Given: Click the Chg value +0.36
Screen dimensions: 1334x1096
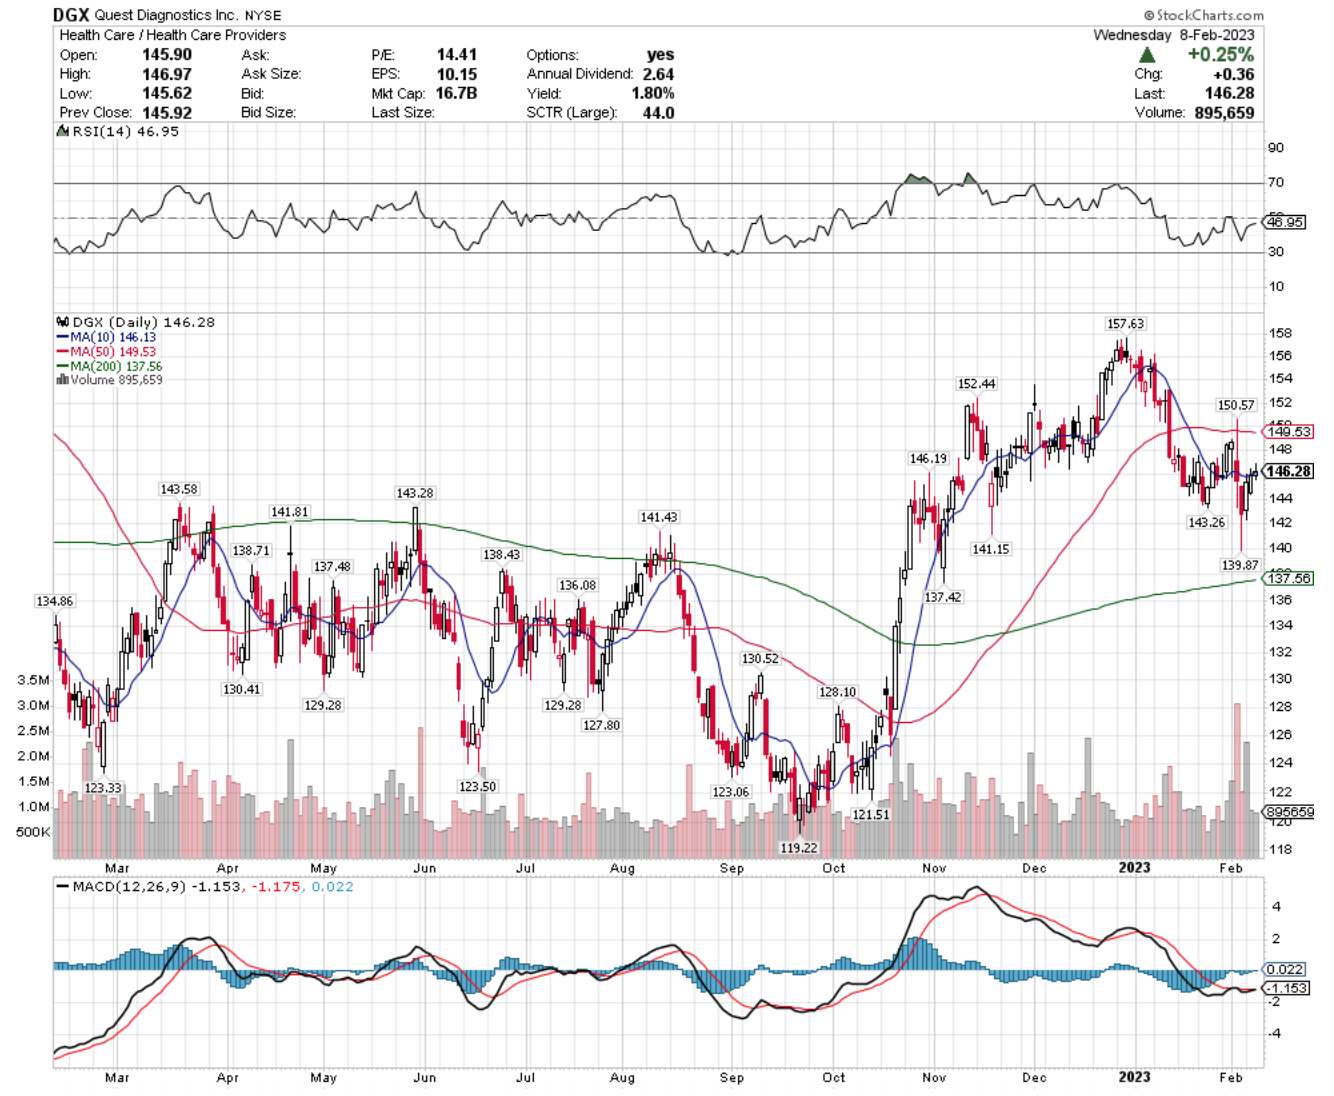Looking at the screenshot, I should pyautogui.click(x=1233, y=74).
